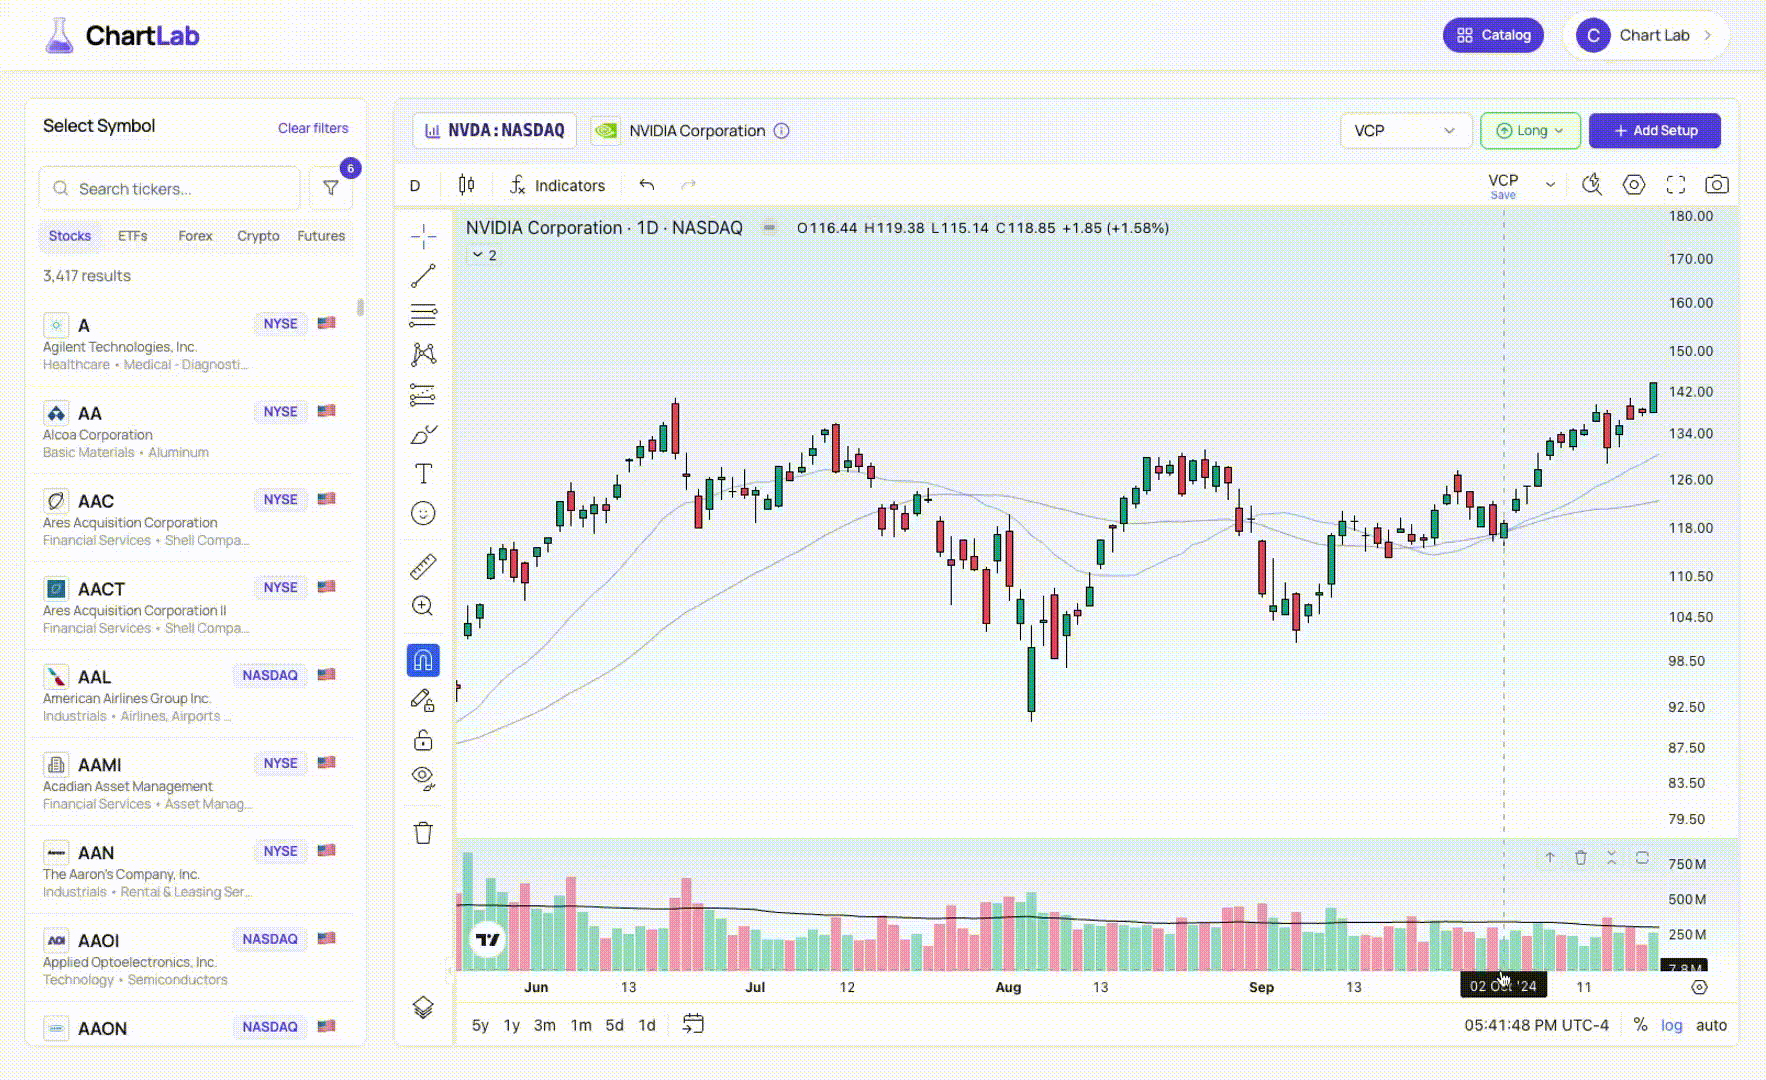Switch to the ETFs tab
Viewport: 1766px width, 1080px height.
click(132, 236)
